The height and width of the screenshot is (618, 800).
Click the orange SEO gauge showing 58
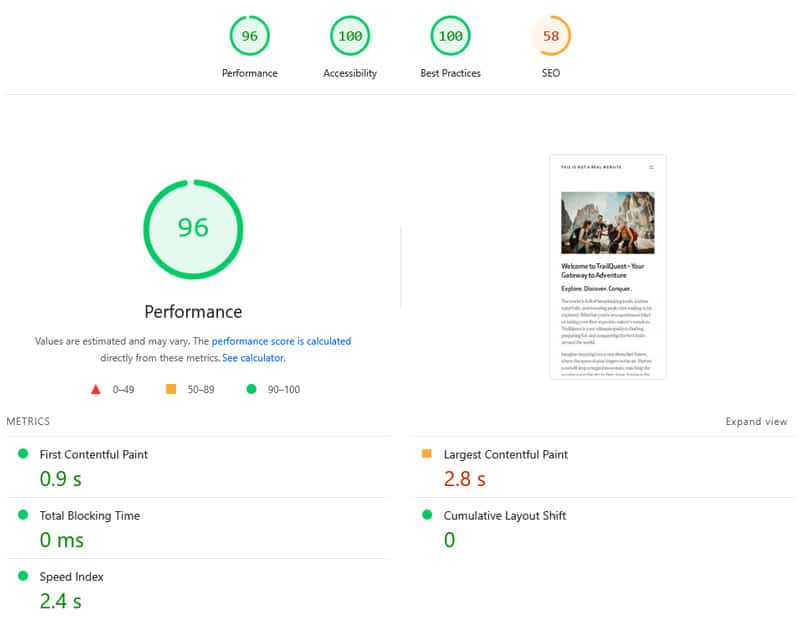pos(551,35)
